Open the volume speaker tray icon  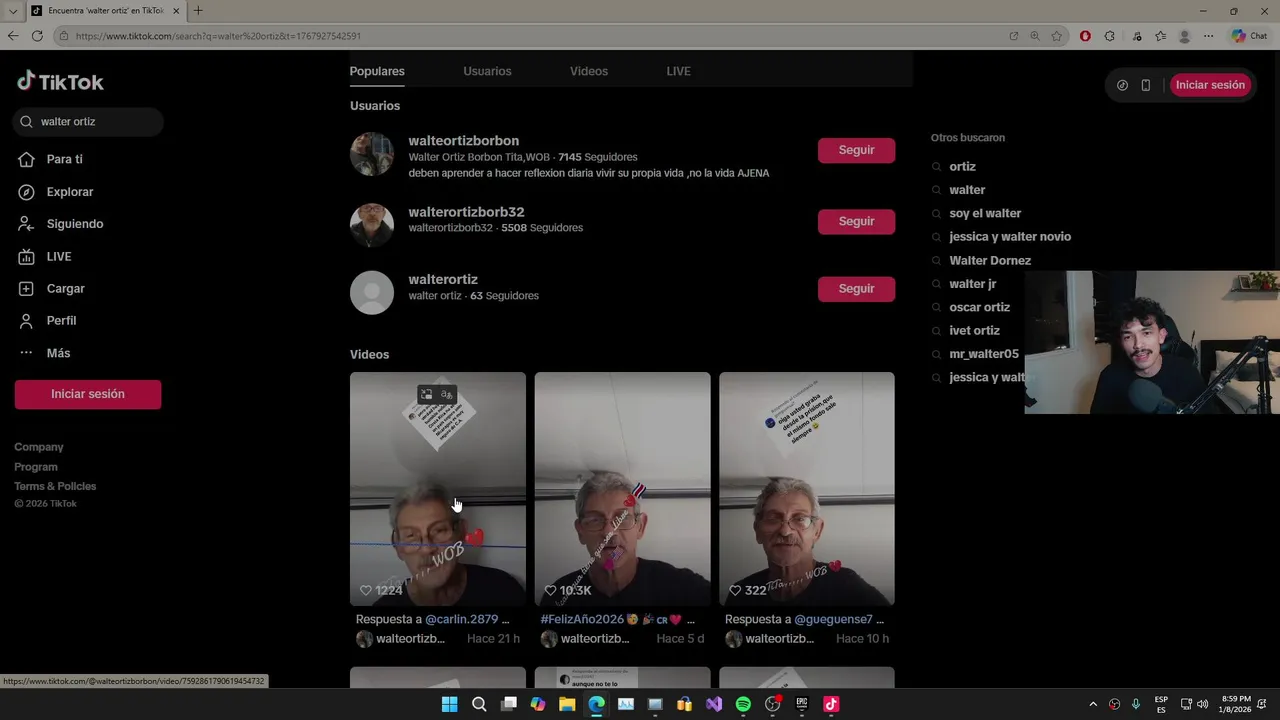point(1202,704)
